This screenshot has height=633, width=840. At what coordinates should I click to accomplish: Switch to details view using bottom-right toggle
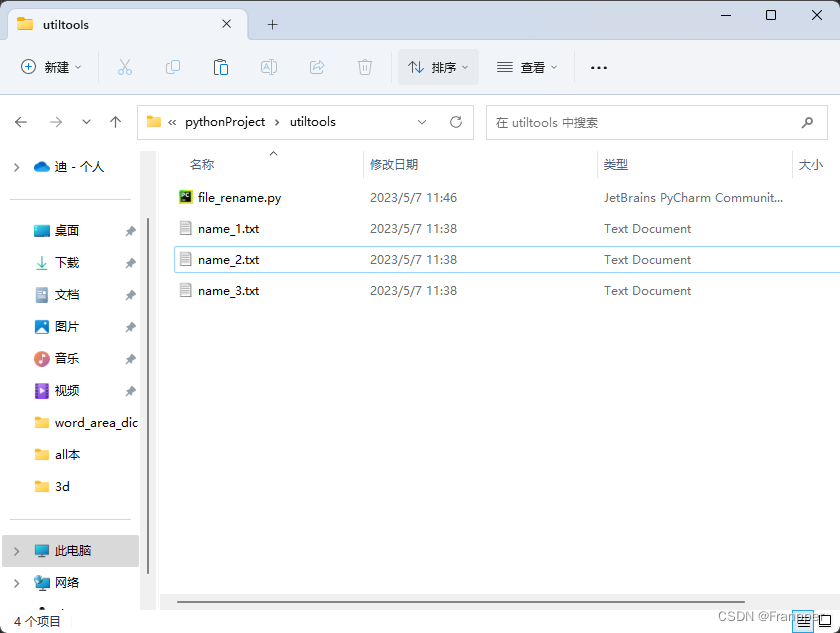[803, 621]
